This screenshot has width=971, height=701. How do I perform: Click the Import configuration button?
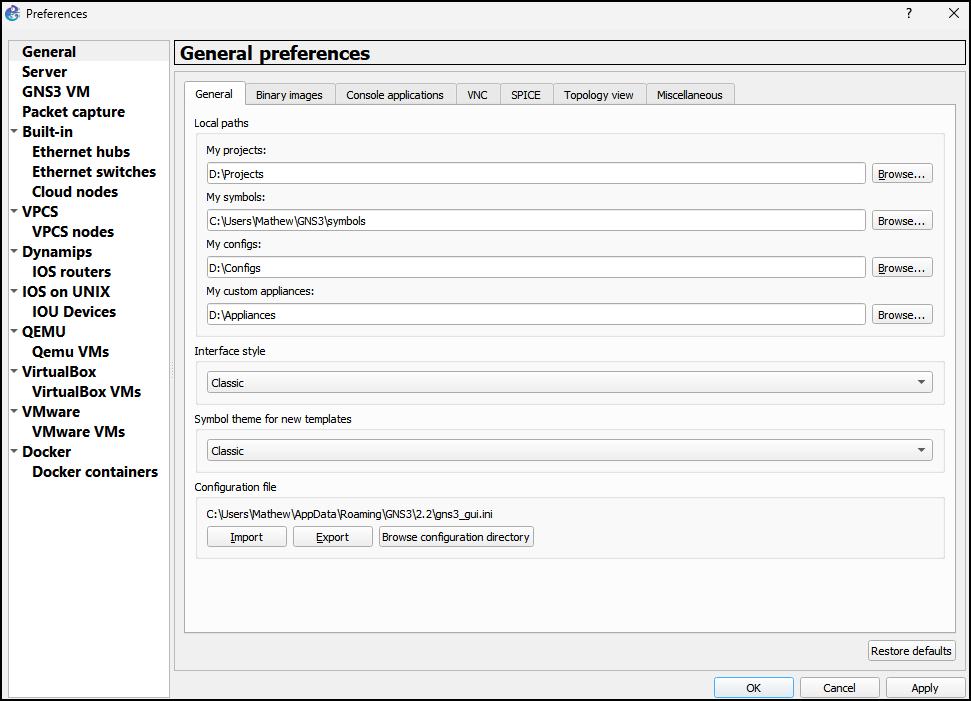(246, 537)
